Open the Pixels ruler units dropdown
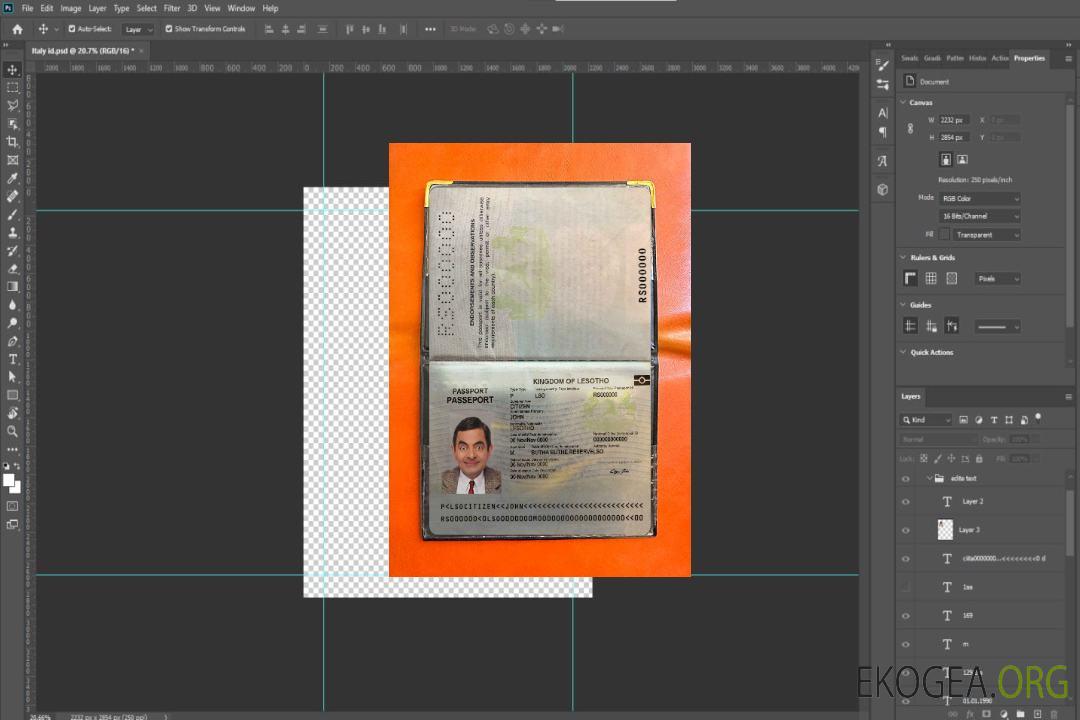This screenshot has width=1080, height=720. point(998,278)
